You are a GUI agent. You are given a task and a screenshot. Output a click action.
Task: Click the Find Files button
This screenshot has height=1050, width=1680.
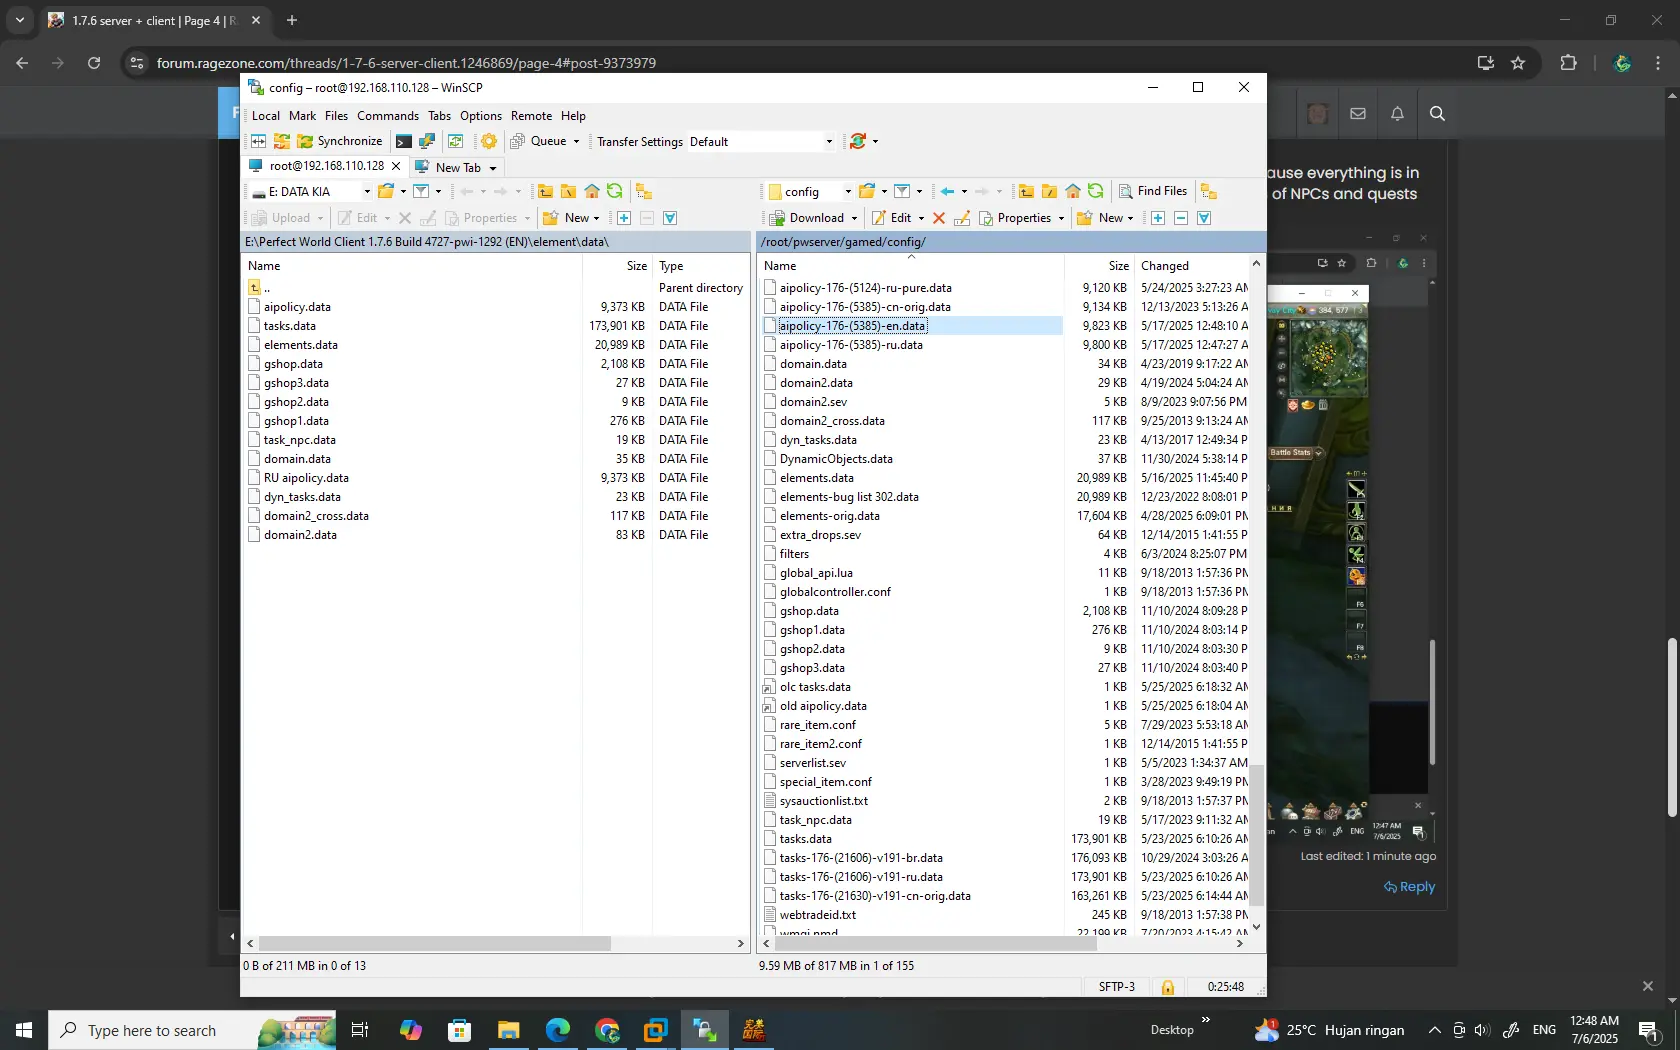click(x=1153, y=191)
